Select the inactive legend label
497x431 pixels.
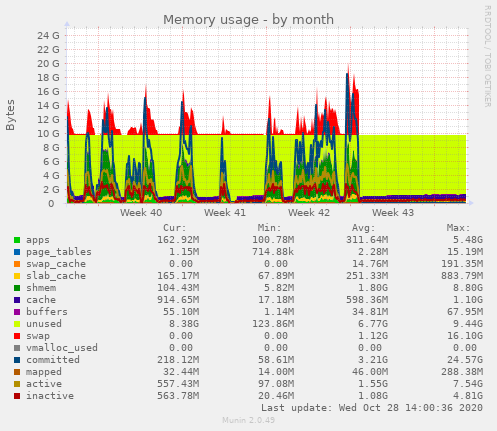(50, 396)
